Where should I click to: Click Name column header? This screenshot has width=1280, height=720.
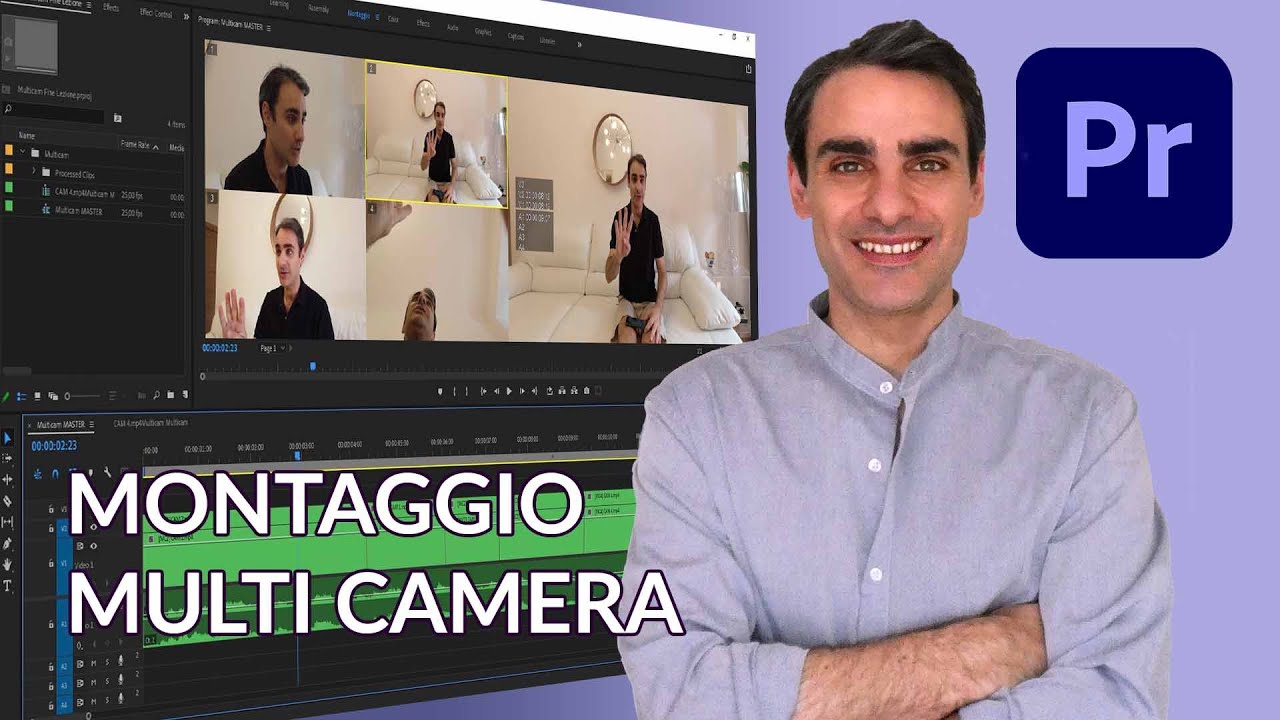tap(27, 135)
